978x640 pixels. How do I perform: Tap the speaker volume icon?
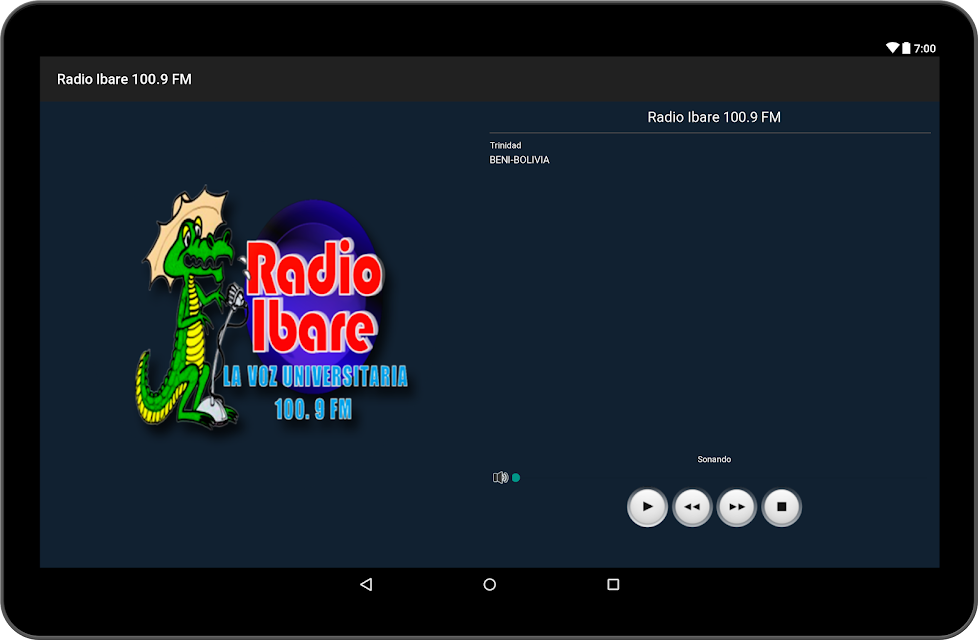point(500,478)
